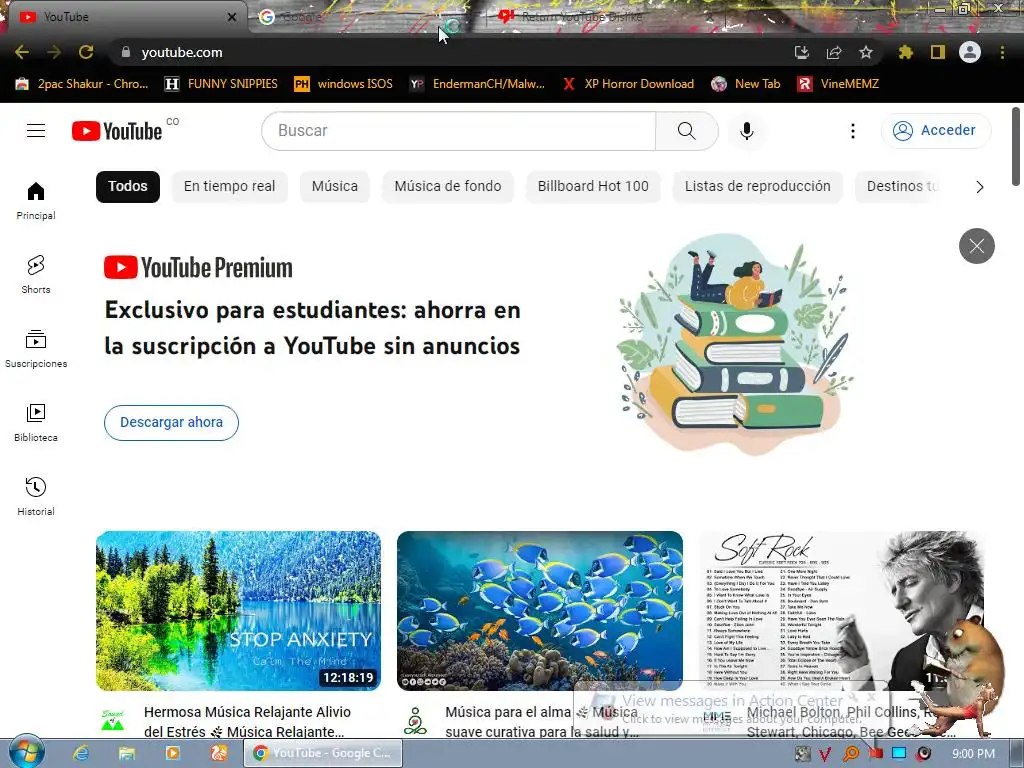
Task: Toggle Chrome side panel icon
Action: [x=938, y=52]
